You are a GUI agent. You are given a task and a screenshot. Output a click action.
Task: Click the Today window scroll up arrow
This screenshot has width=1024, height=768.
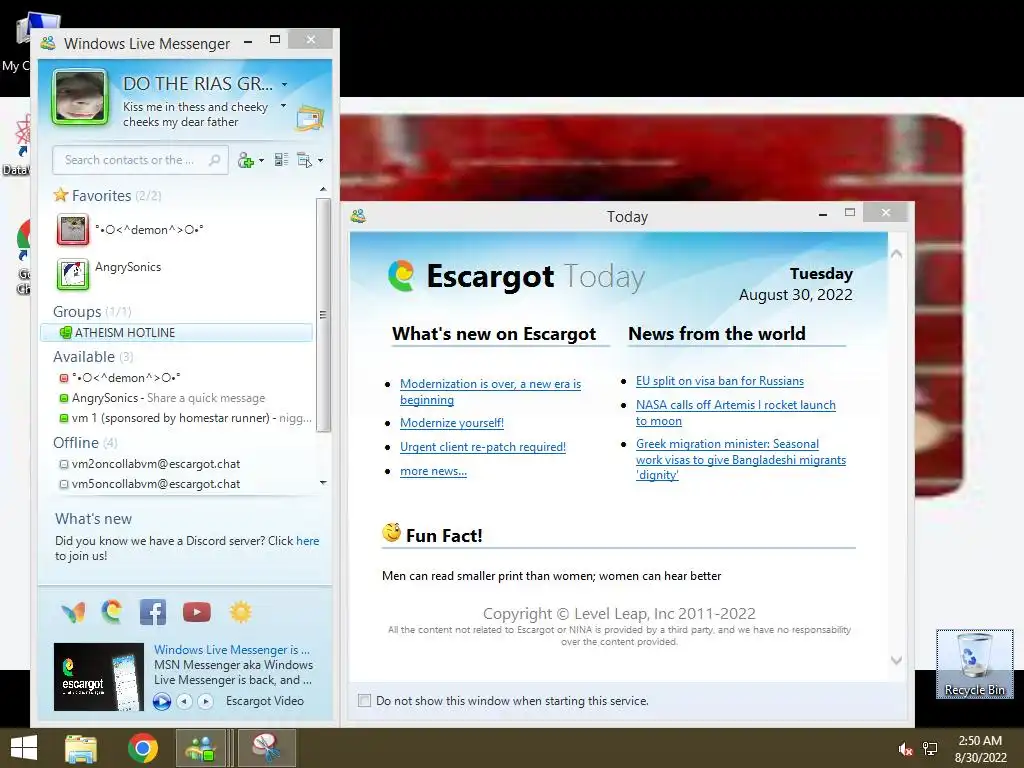(x=896, y=253)
